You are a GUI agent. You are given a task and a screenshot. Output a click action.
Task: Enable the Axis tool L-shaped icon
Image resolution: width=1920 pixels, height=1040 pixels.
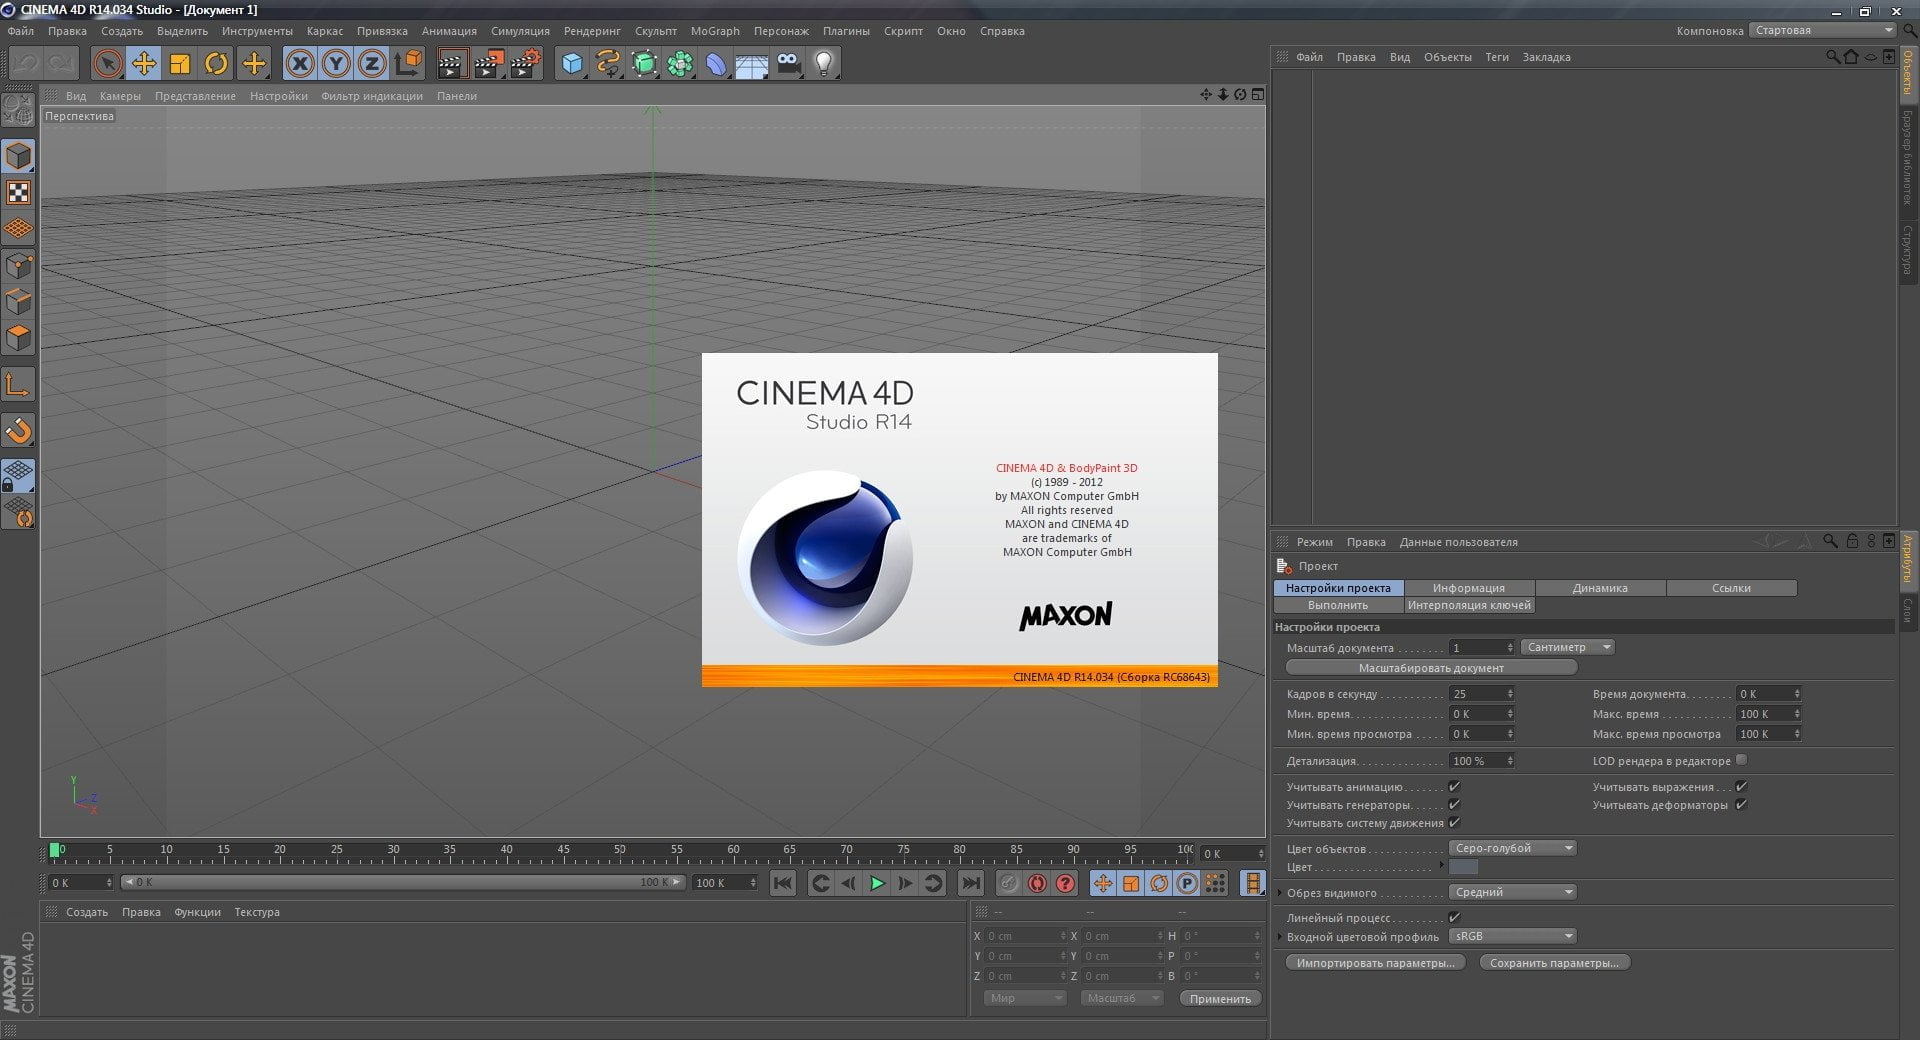pyautogui.click(x=19, y=385)
